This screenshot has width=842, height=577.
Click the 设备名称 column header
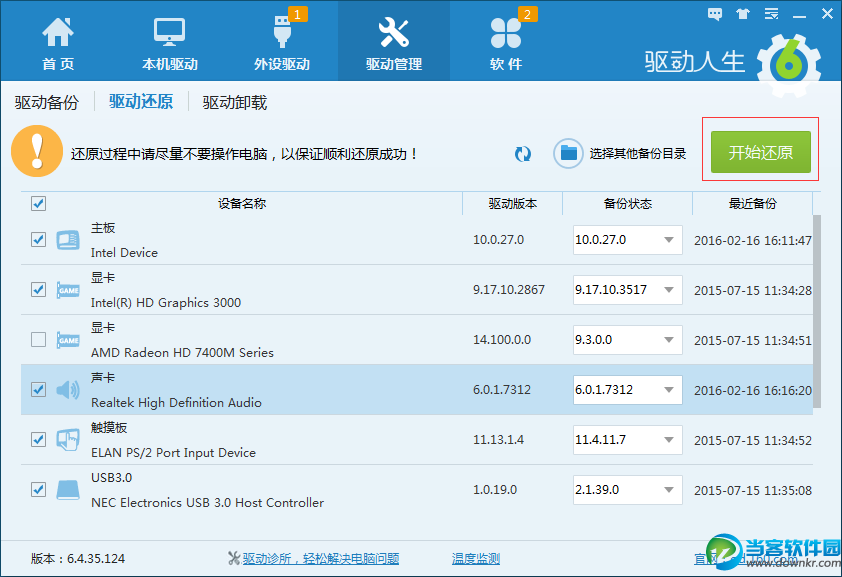[x=242, y=203]
